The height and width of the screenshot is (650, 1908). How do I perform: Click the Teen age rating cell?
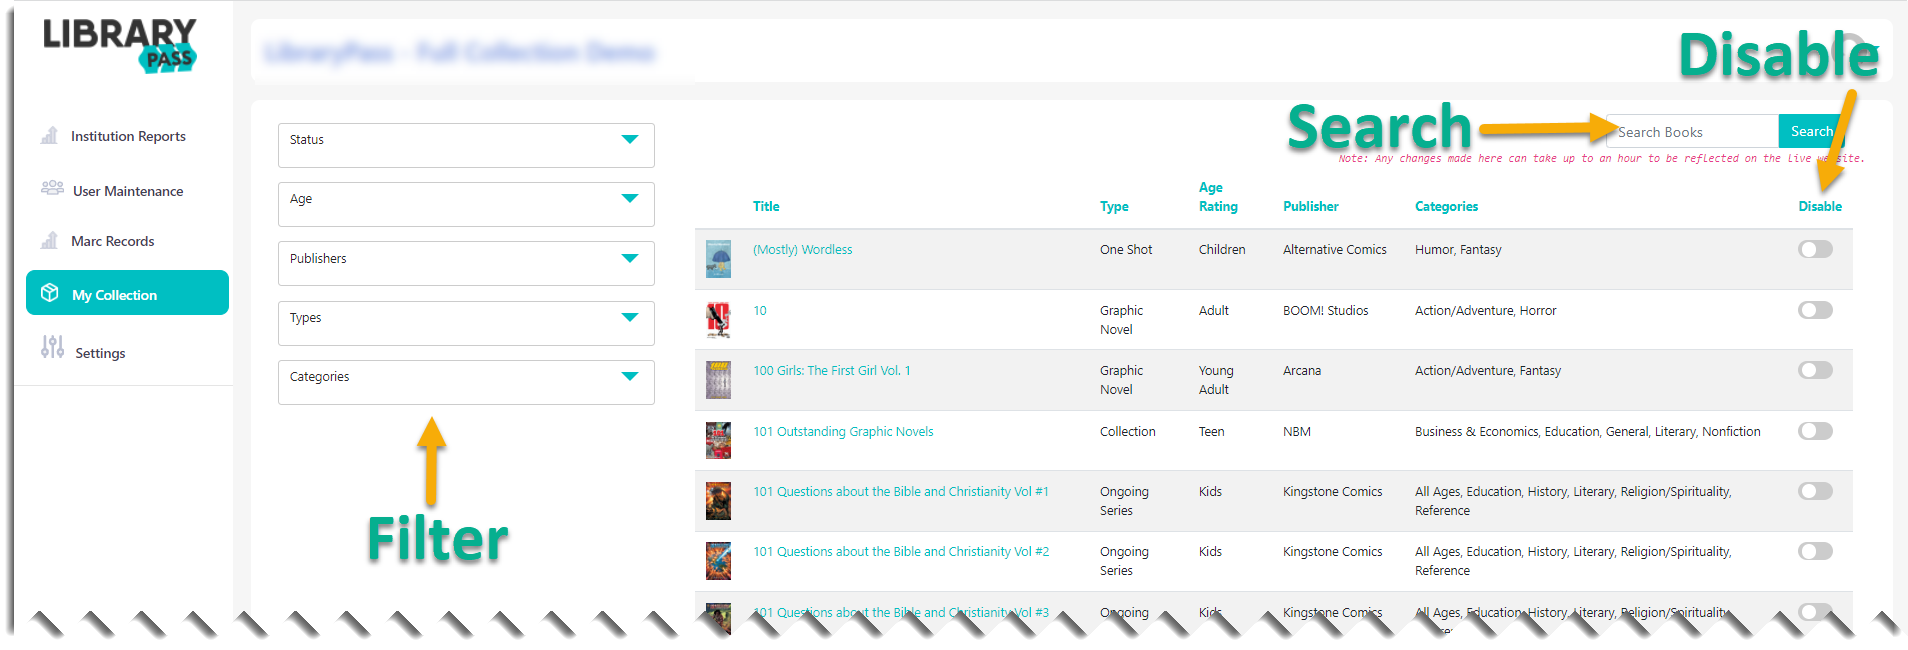[x=1211, y=432]
